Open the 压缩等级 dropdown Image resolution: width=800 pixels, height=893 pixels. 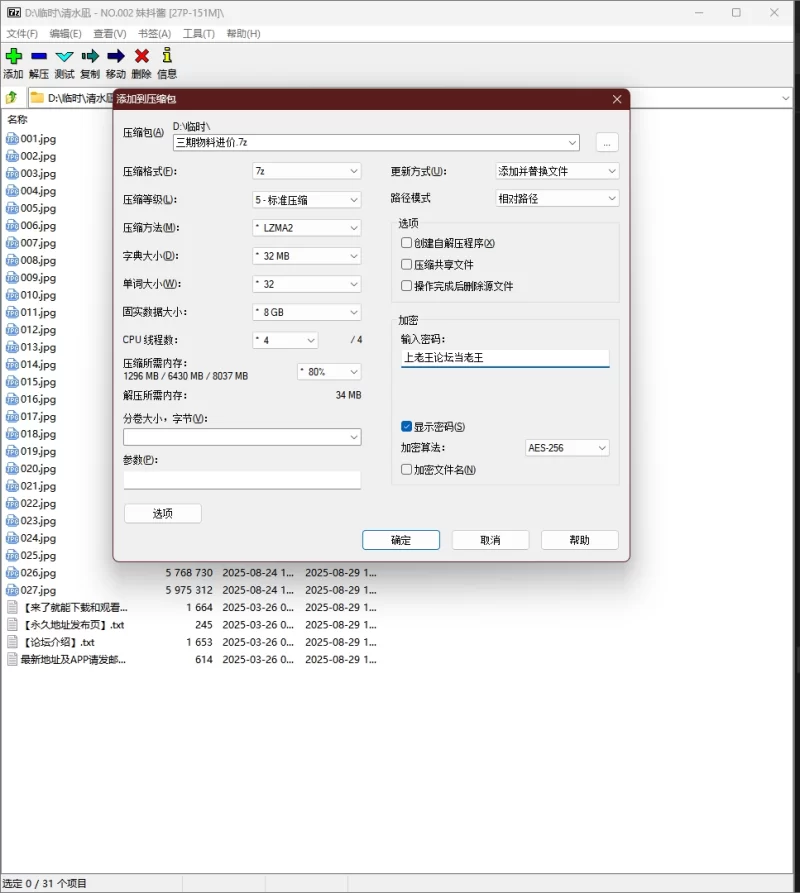coord(306,199)
